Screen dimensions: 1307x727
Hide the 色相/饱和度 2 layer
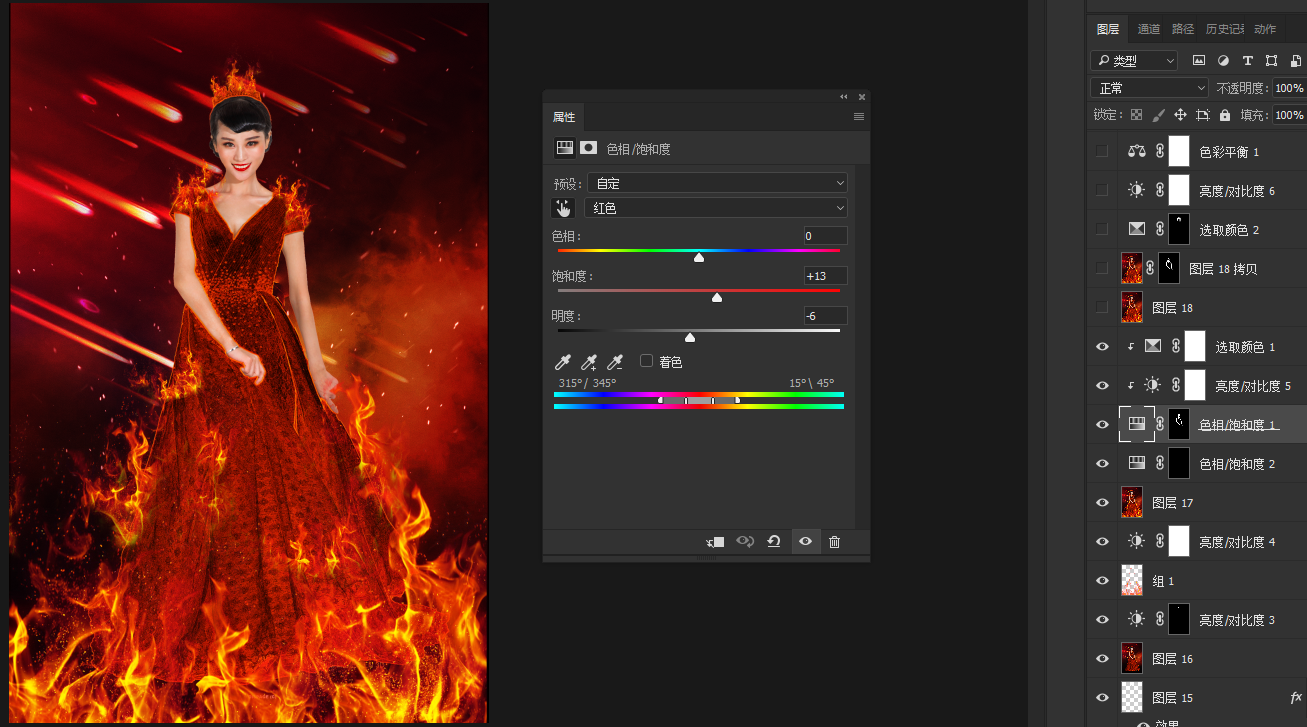coord(1102,463)
